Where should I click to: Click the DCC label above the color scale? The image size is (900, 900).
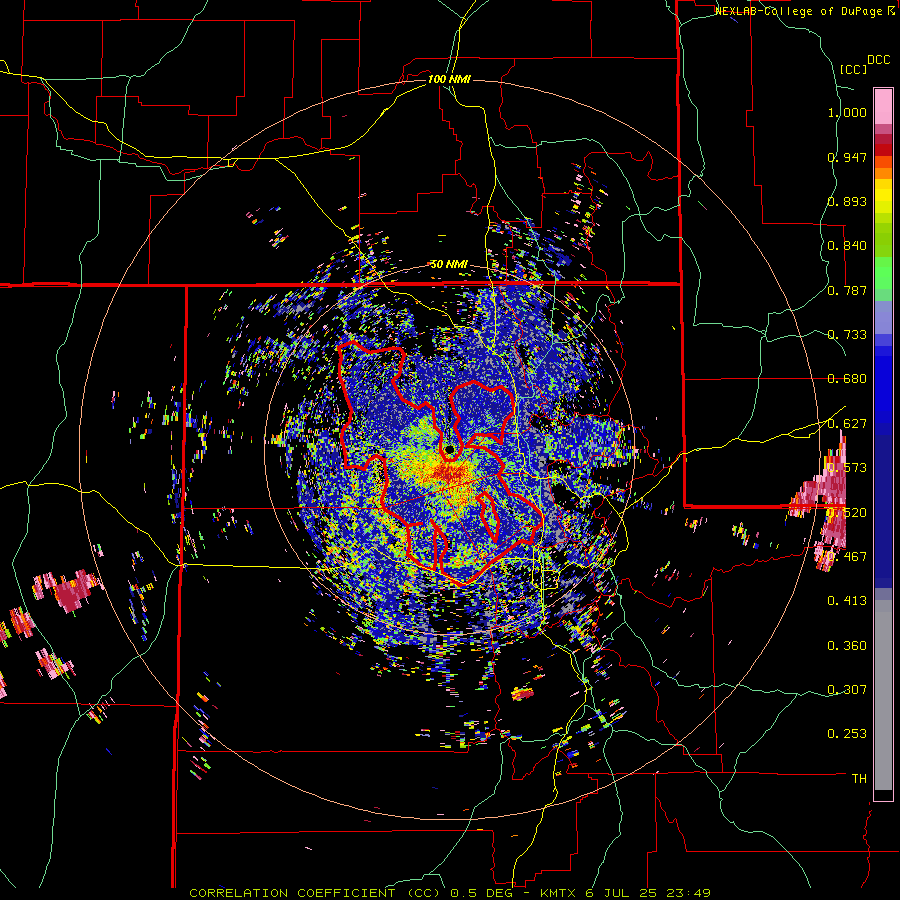[878, 60]
